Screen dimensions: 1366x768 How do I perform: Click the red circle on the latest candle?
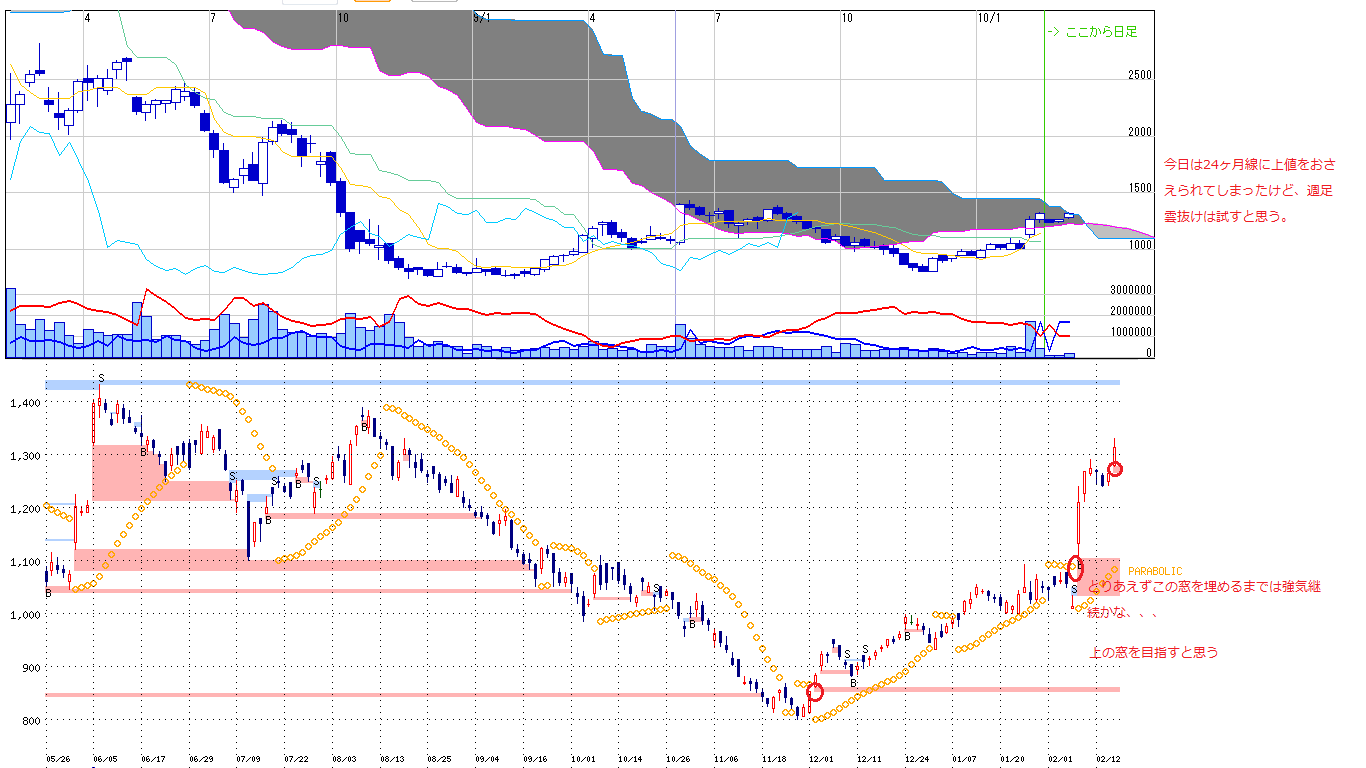1115,469
